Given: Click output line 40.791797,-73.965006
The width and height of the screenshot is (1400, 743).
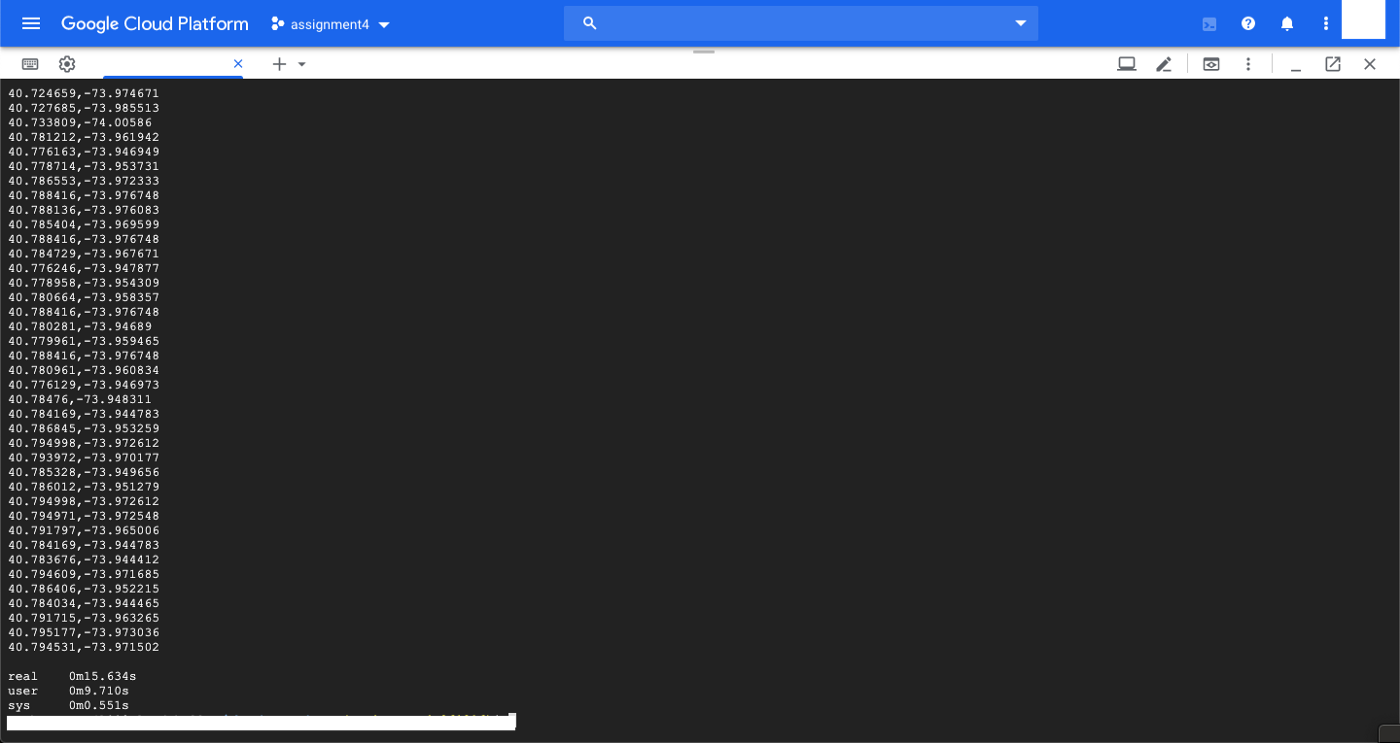Looking at the screenshot, I should pos(84,531).
